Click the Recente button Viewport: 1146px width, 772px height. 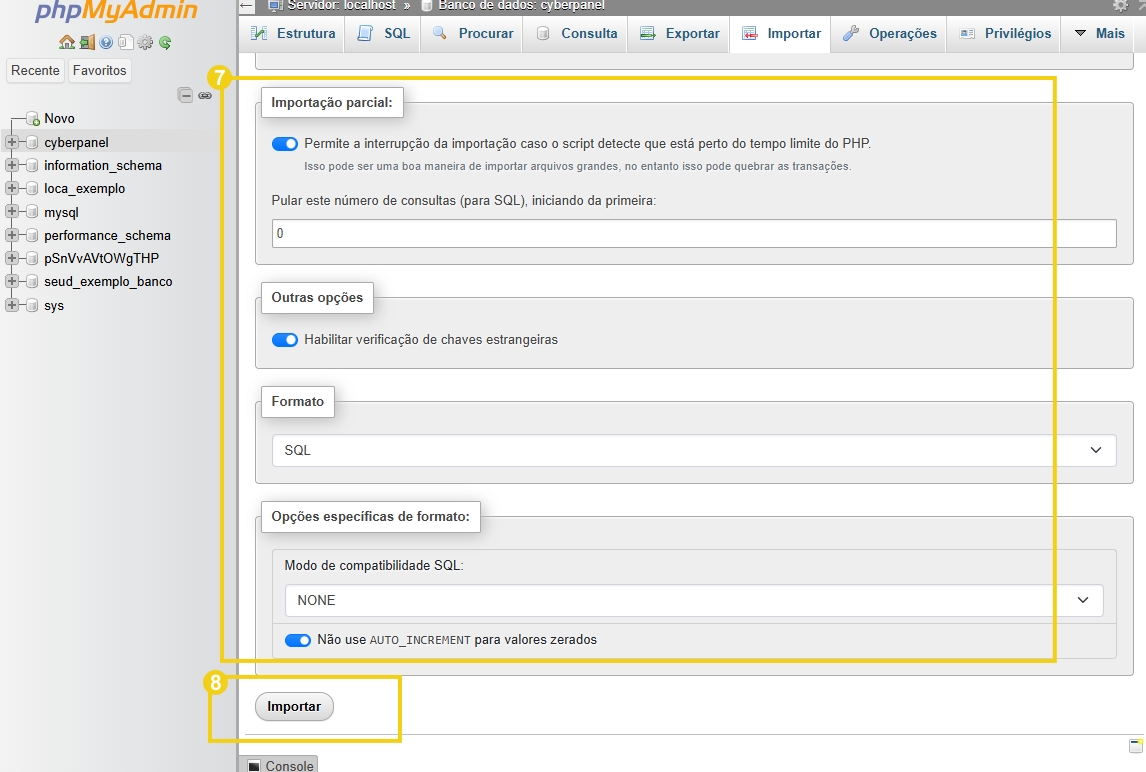tap(35, 70)
